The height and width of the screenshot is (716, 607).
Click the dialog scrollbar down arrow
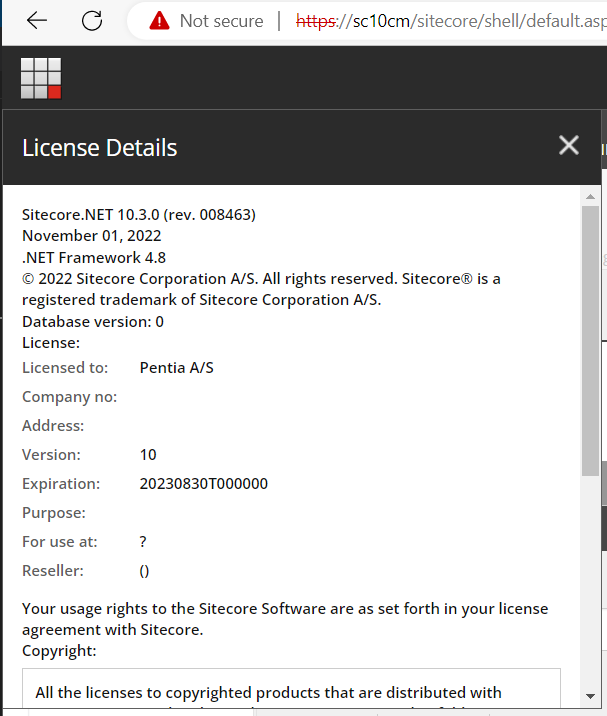coord(590,696)
